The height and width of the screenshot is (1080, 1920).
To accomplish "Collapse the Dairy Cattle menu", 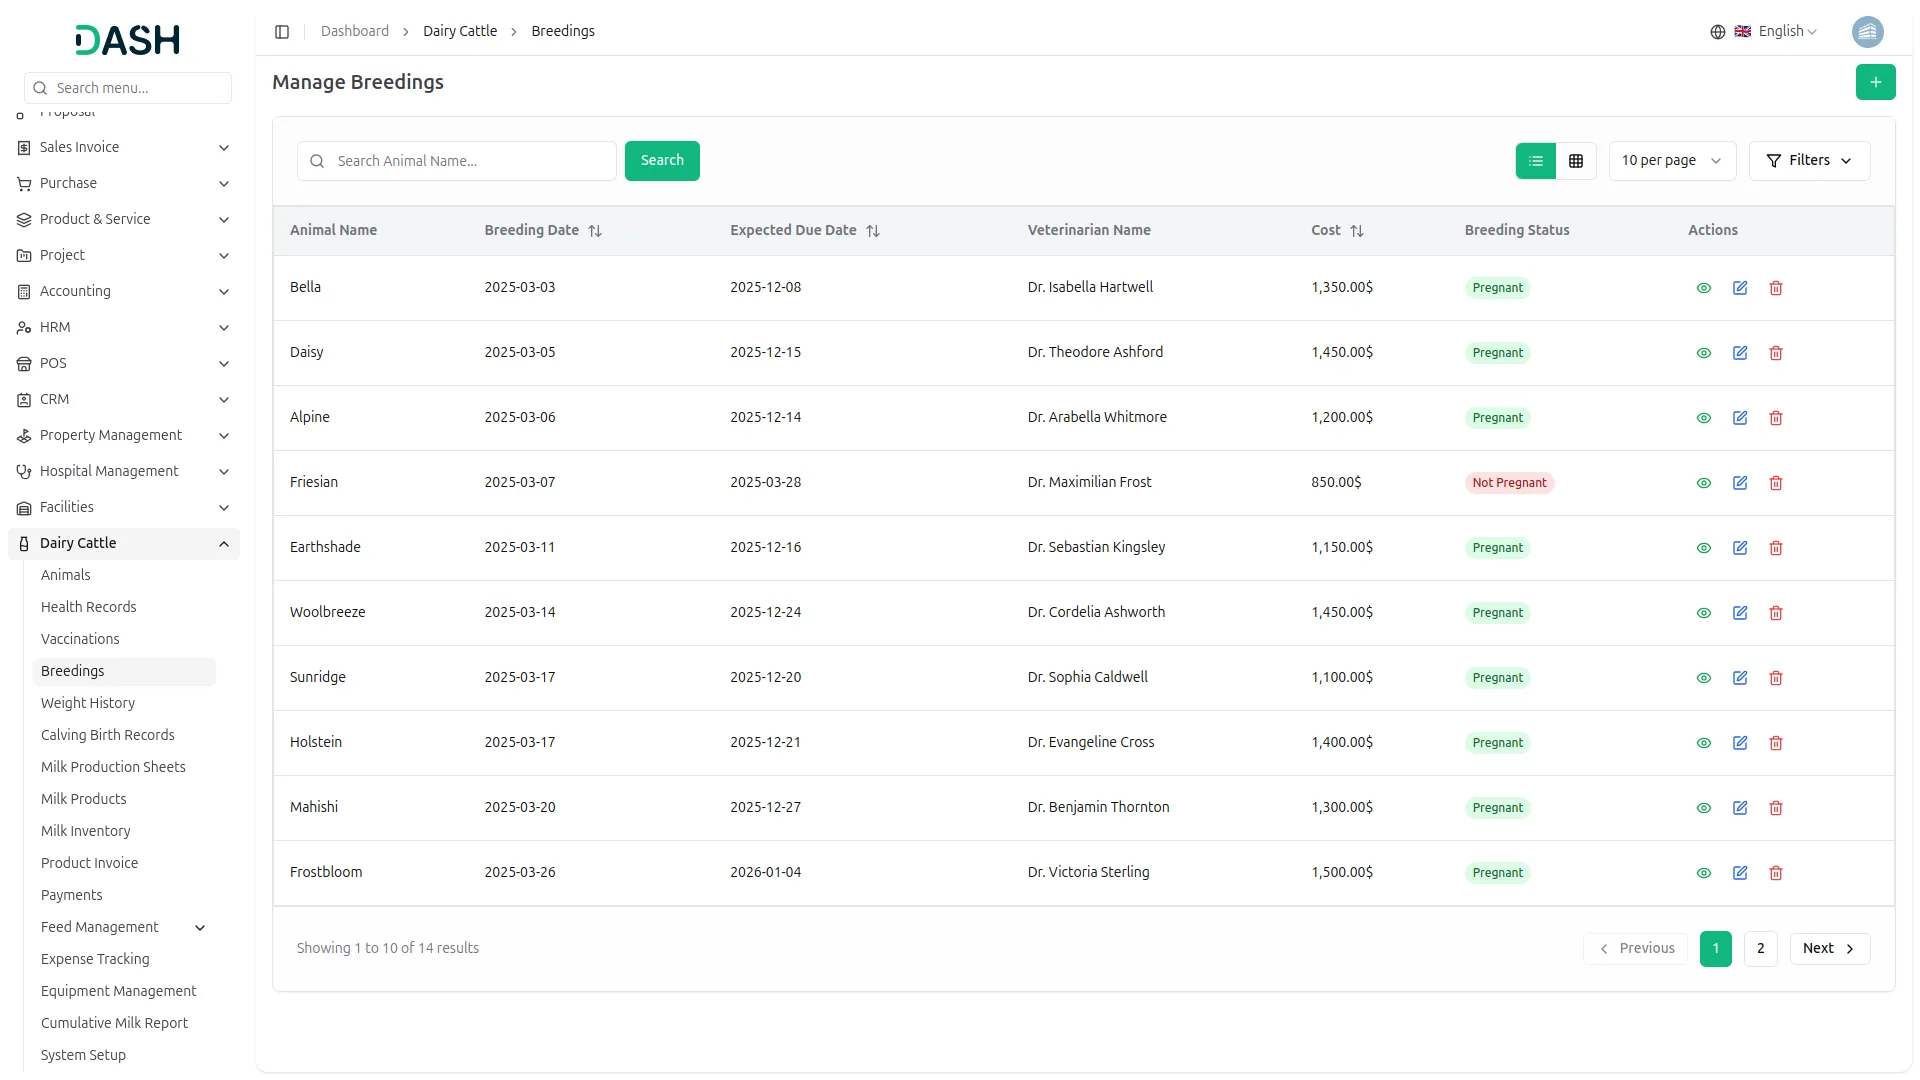I will 123,544.
